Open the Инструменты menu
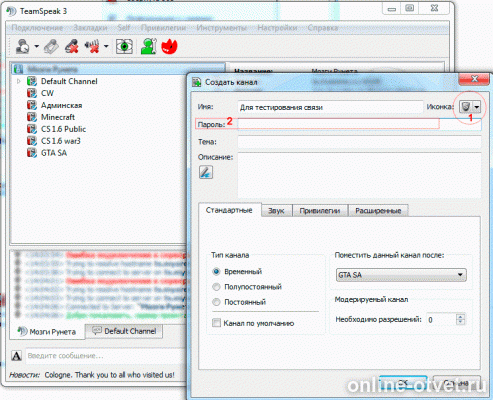 [222, 28]
